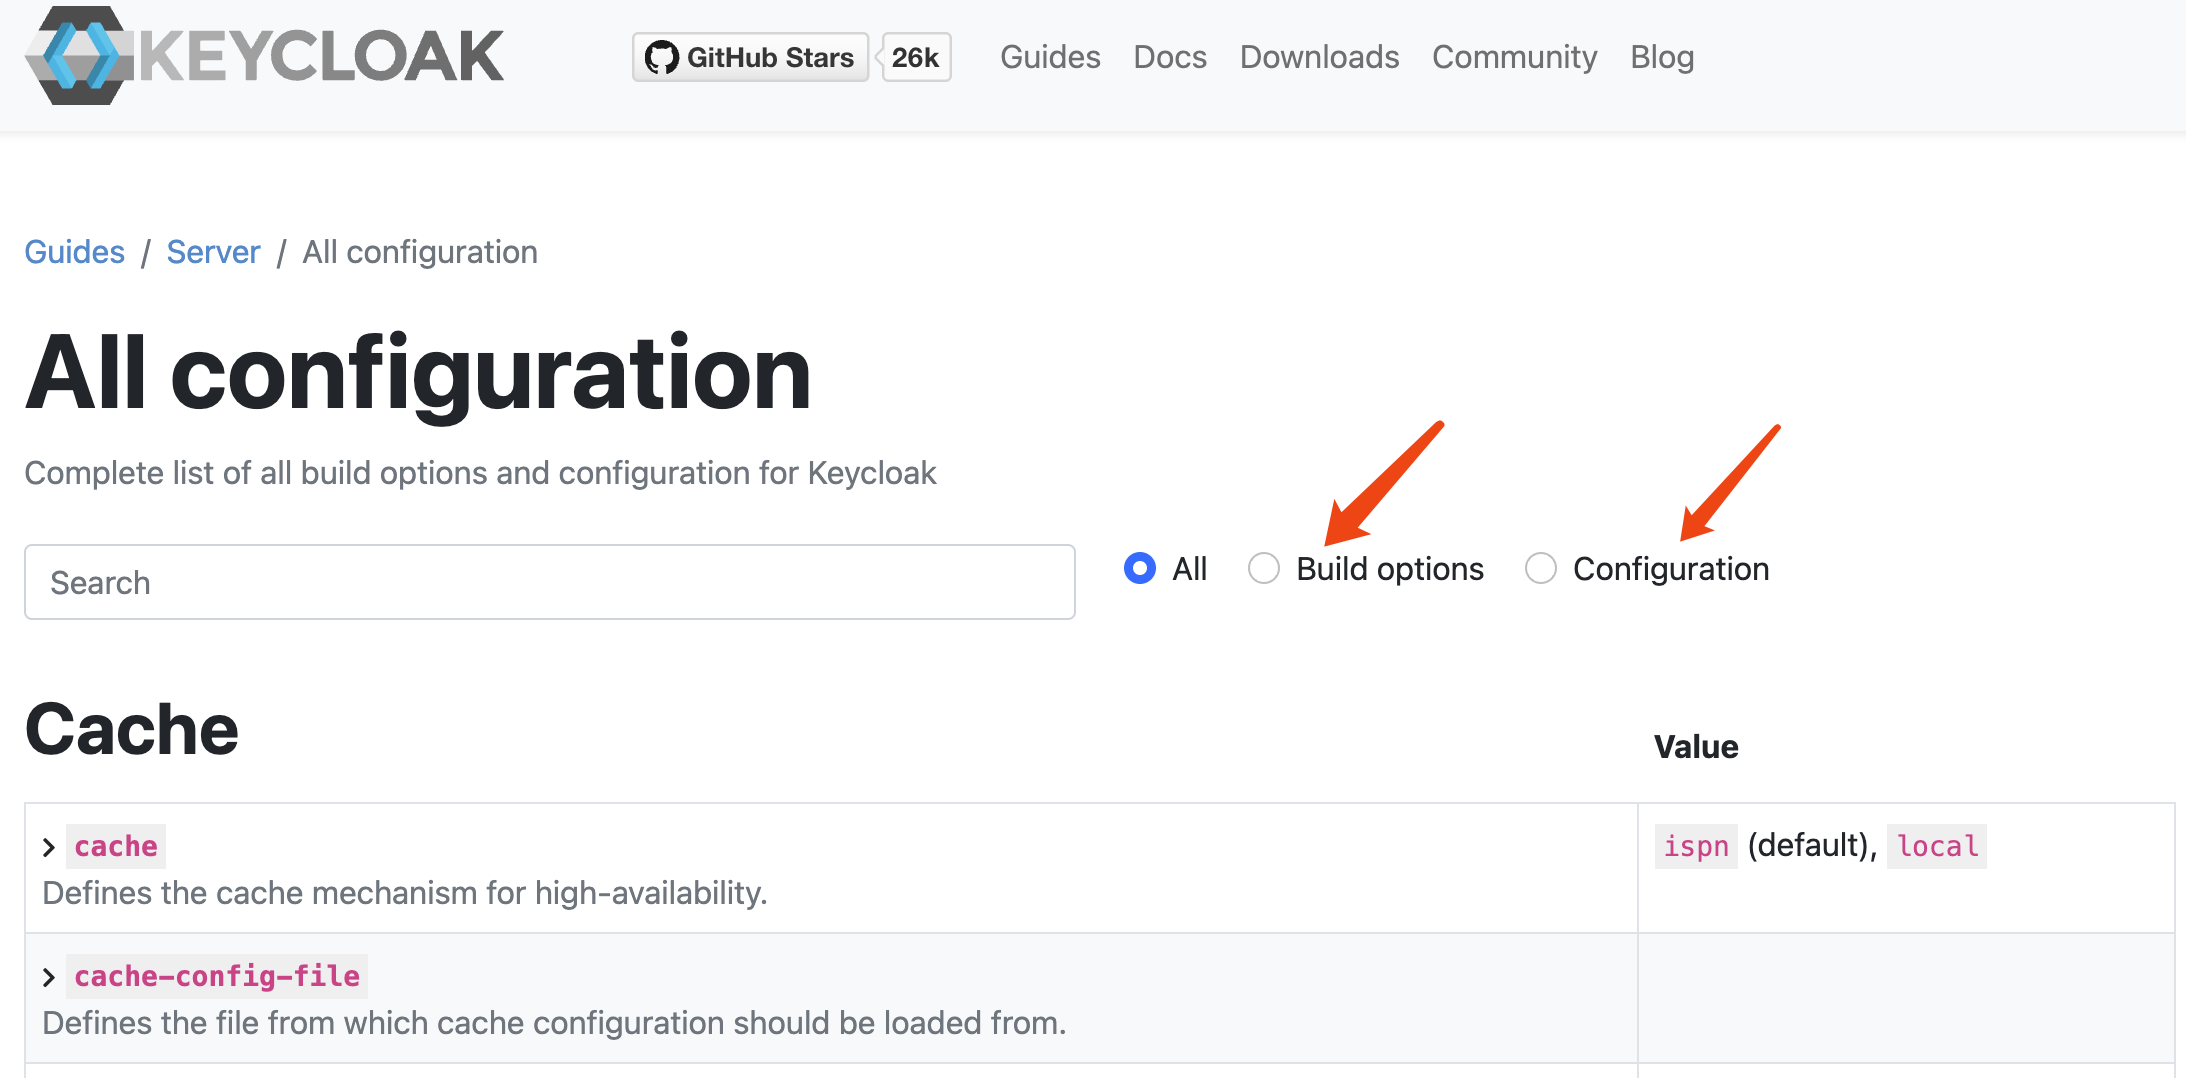The height and width of the screenshot is (1078, 2186).
Task: Open the GitHub Stars button
Action: [751, 58]
